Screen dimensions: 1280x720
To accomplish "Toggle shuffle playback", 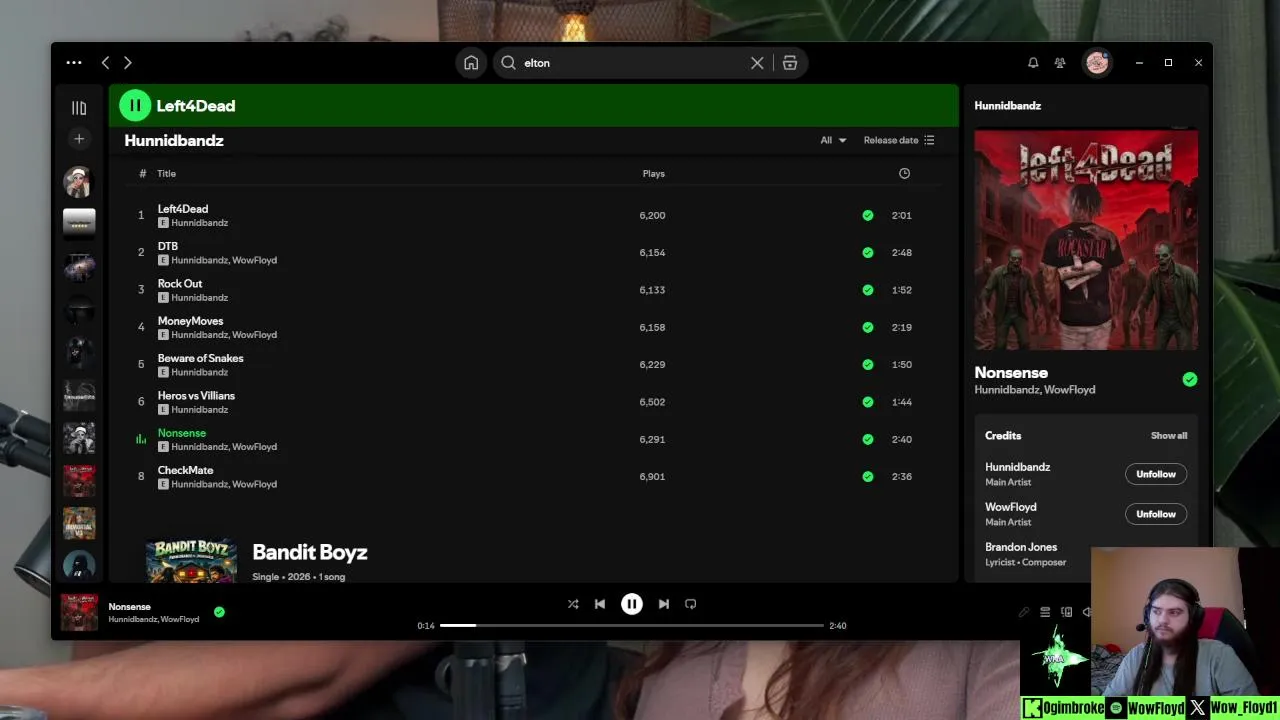I will (x=573, y=604).
